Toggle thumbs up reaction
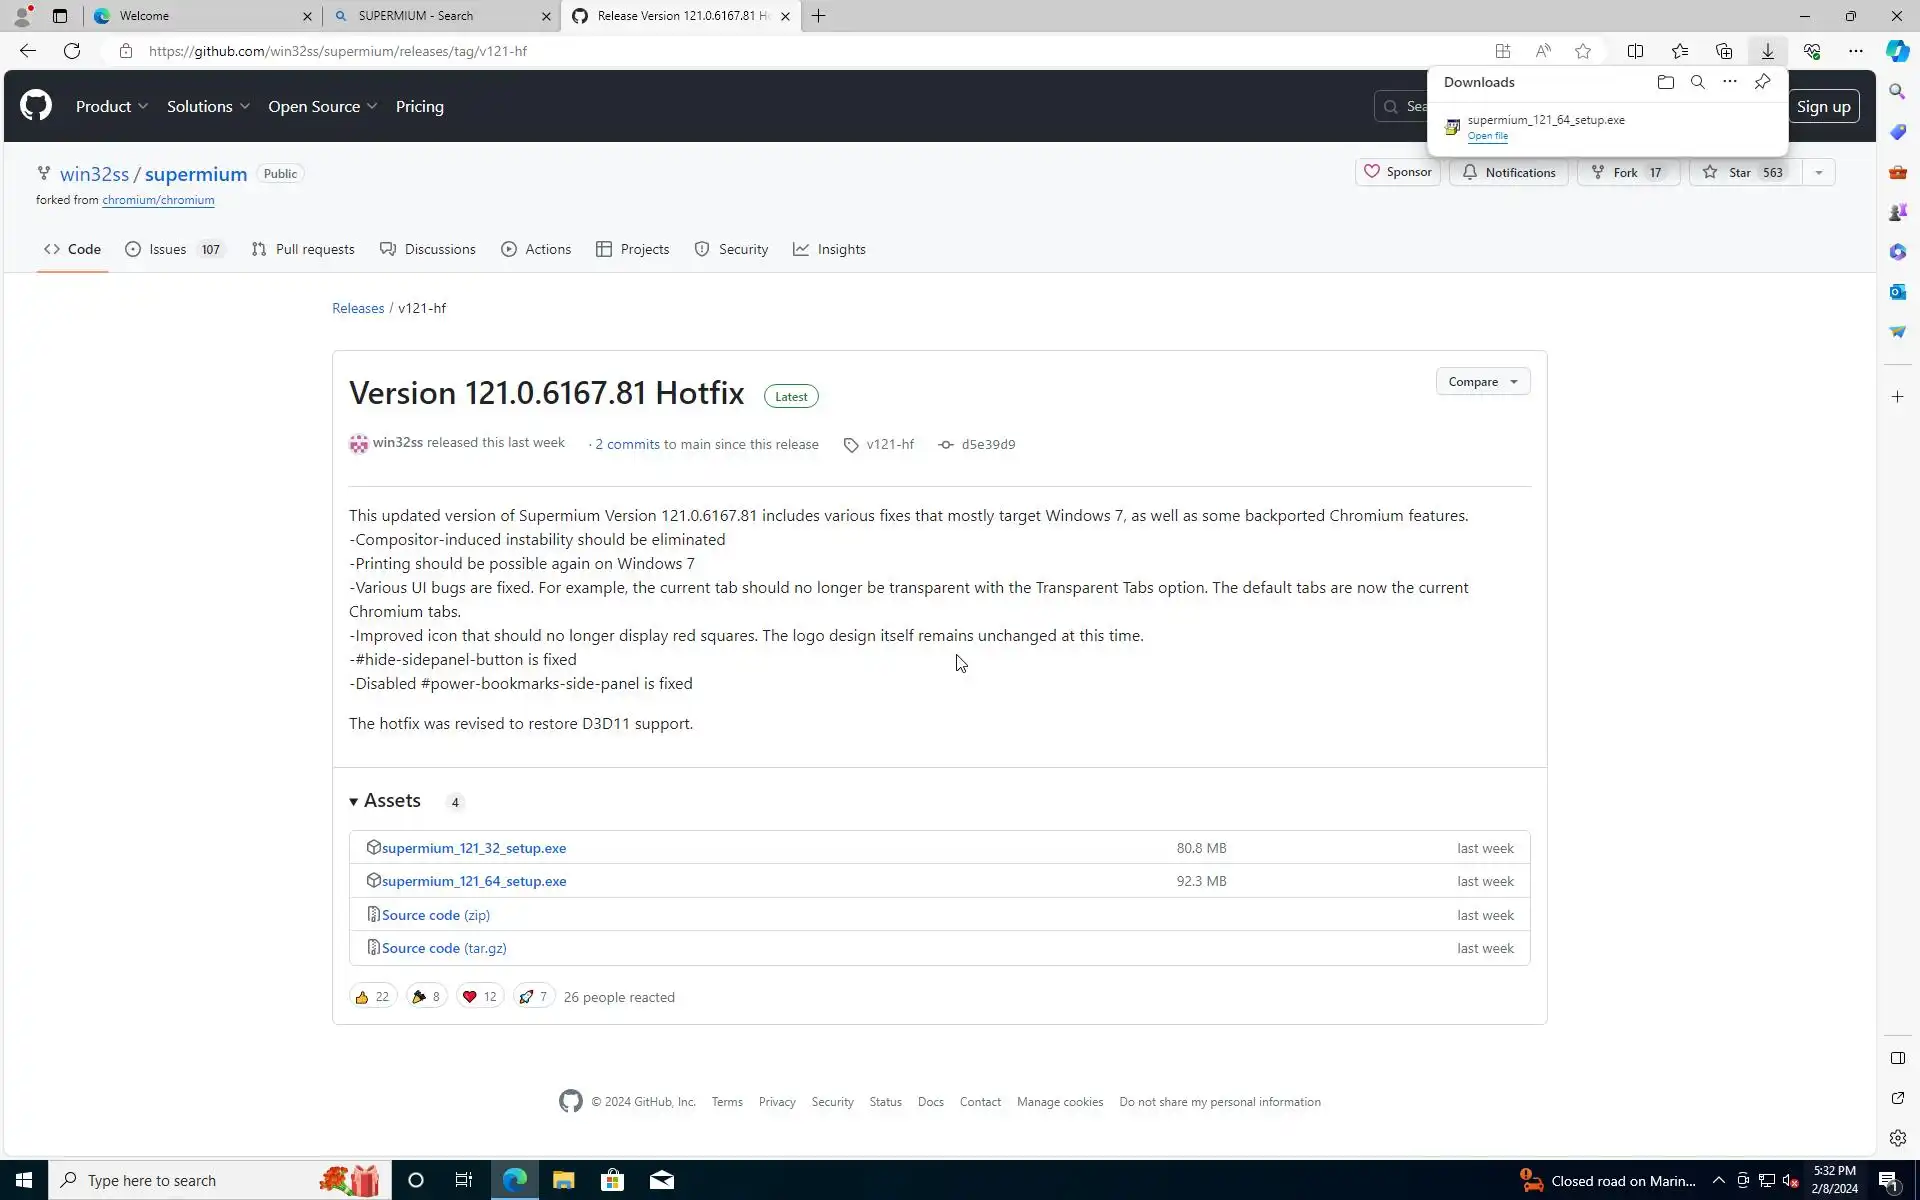This screenshot has width=1920, height=1200. (372, 997)
